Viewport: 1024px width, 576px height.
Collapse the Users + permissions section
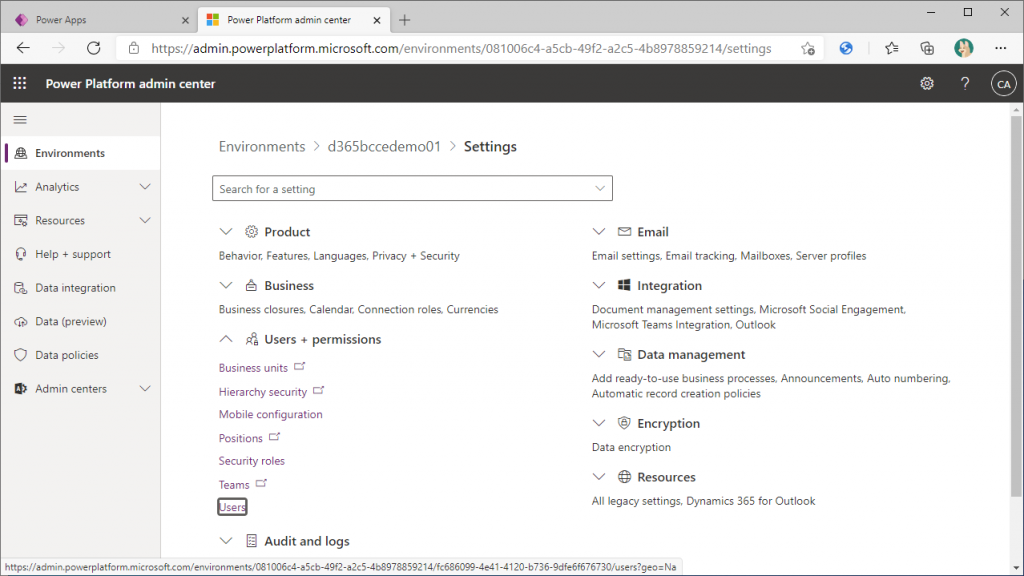click(226, 339)
